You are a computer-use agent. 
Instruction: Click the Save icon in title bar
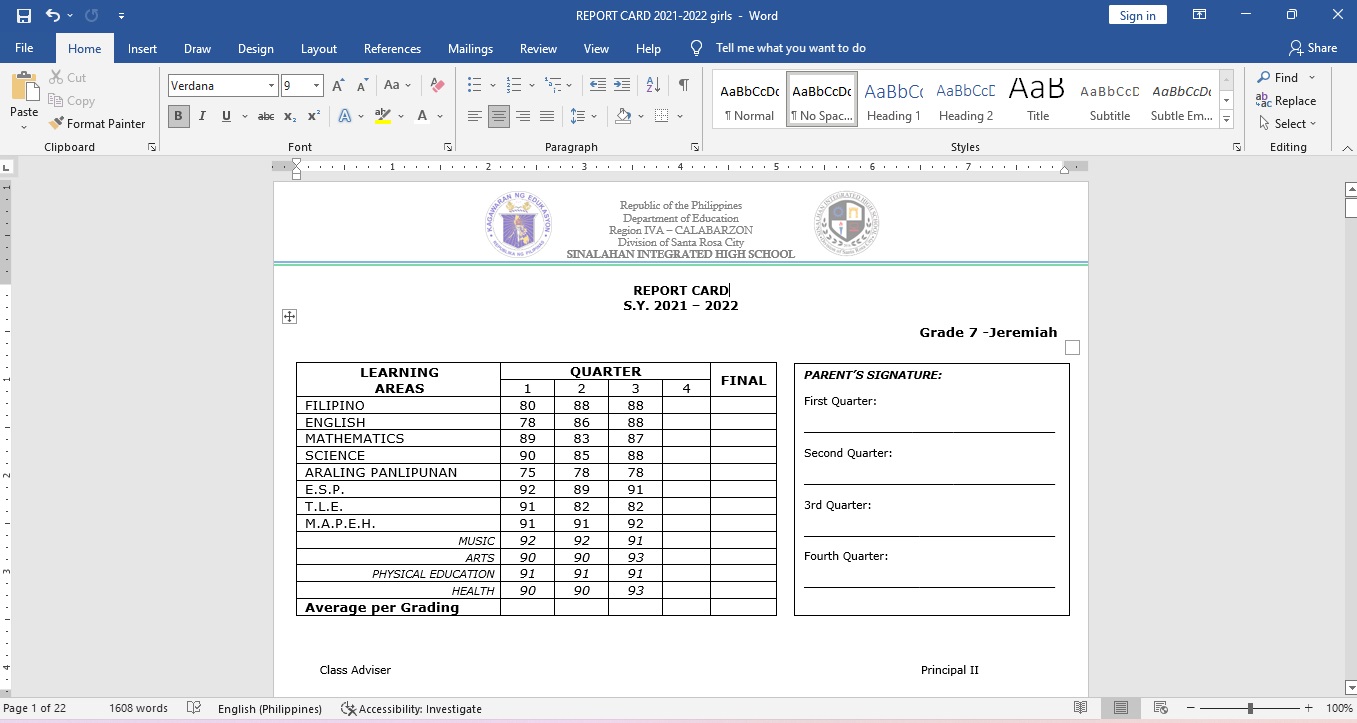(23, 16)
